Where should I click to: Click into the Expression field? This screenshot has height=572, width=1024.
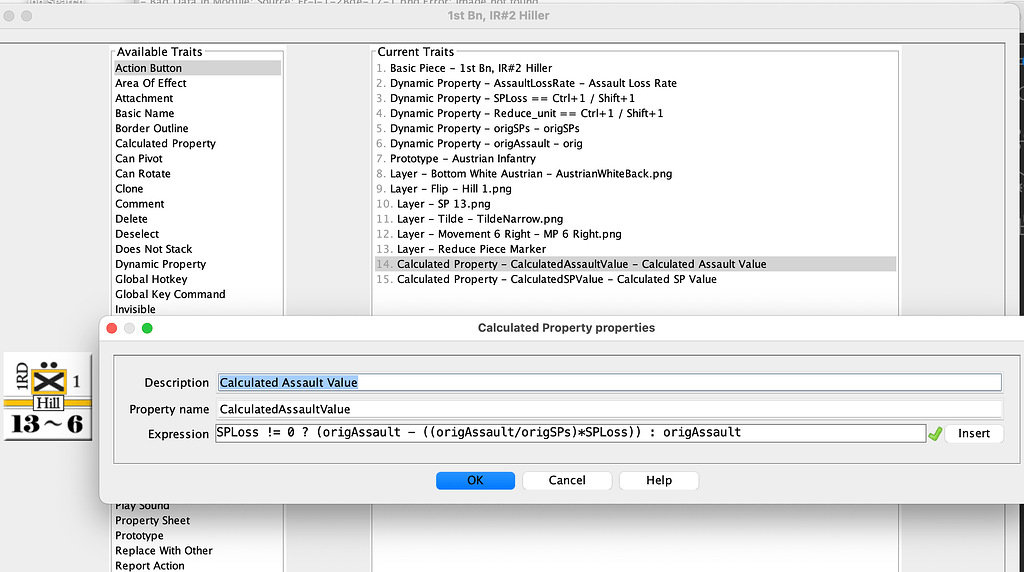[571, 433]
